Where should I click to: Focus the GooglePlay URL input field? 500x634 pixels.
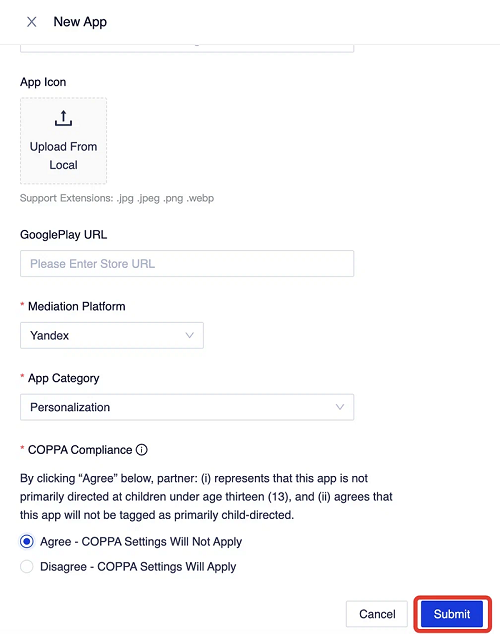[187, 264]
